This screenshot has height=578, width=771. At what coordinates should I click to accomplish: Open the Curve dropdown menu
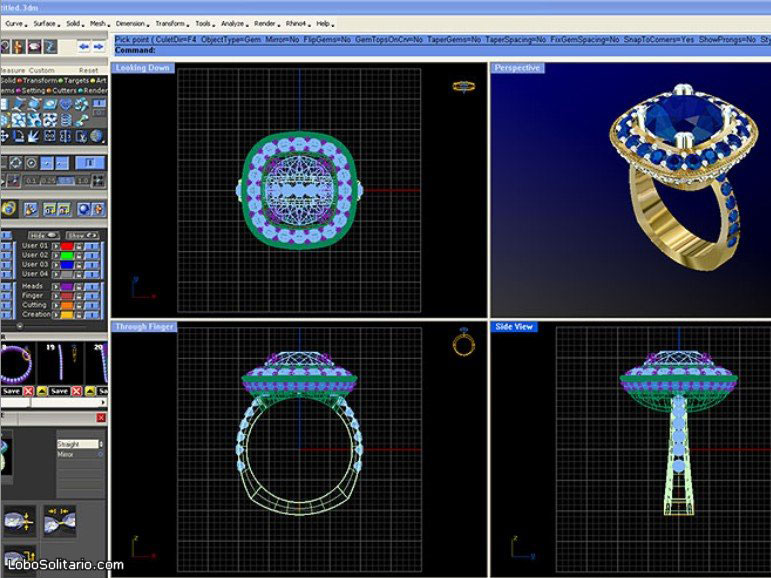[x=16, y=22]
